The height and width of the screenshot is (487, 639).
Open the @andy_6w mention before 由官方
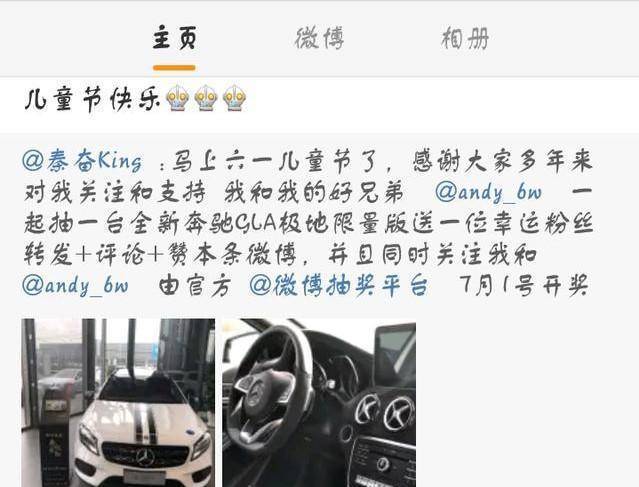[x=75, y=285]
